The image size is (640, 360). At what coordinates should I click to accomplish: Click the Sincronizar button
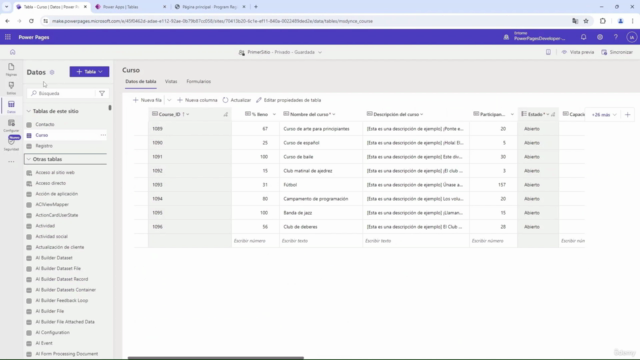[617, 52]
